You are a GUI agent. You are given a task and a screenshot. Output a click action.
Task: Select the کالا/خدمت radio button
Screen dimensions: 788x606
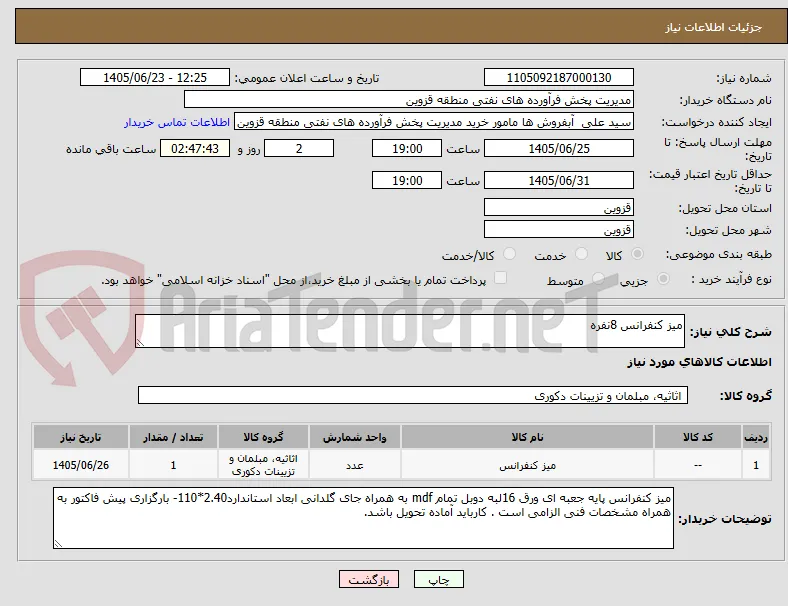pos(510,254)
